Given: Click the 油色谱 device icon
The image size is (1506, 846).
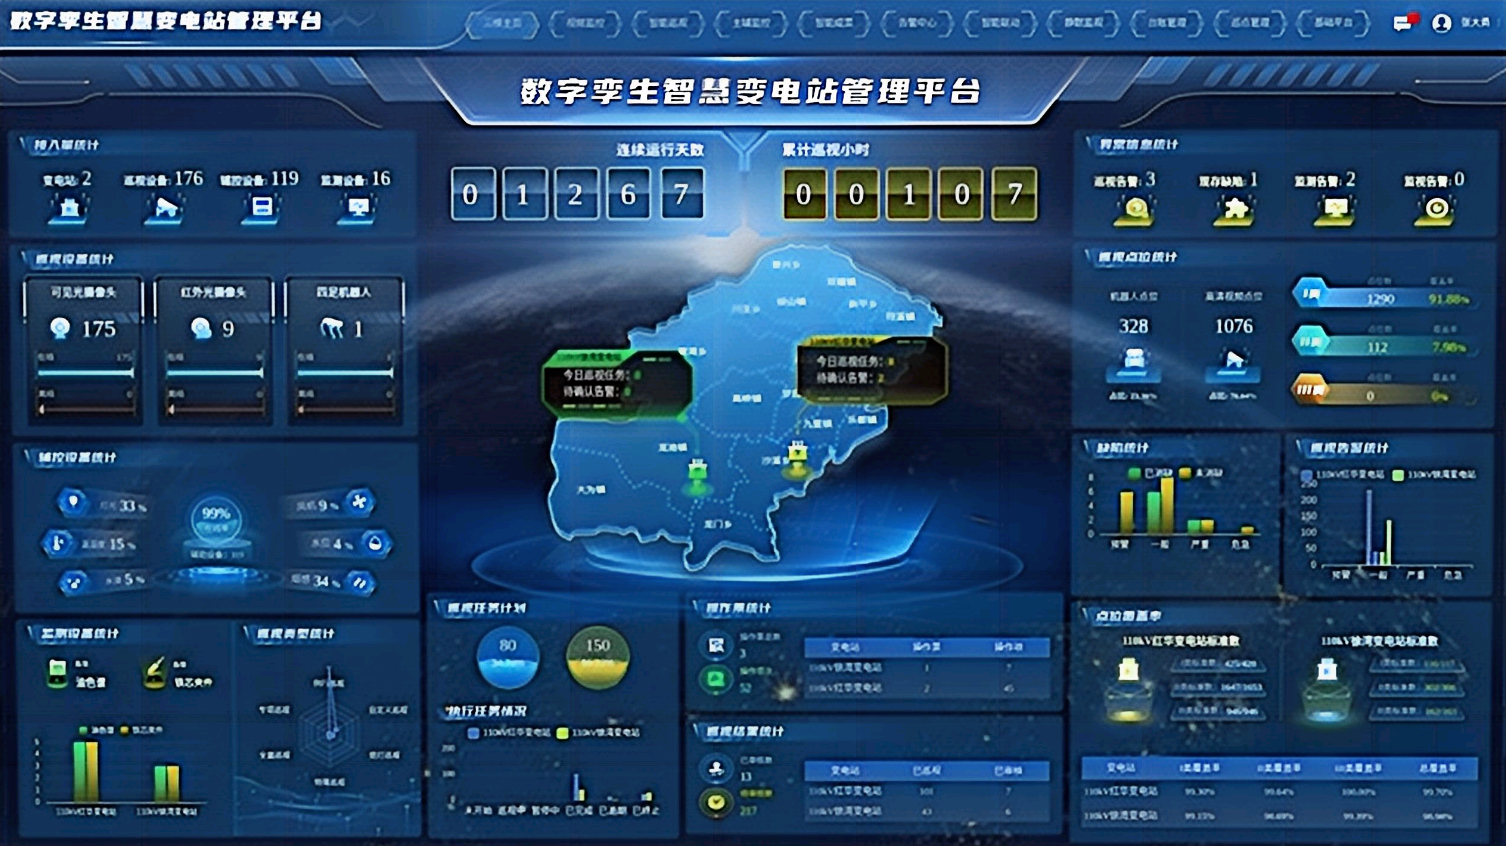Looking at the screenshot, I should point(58,672).
